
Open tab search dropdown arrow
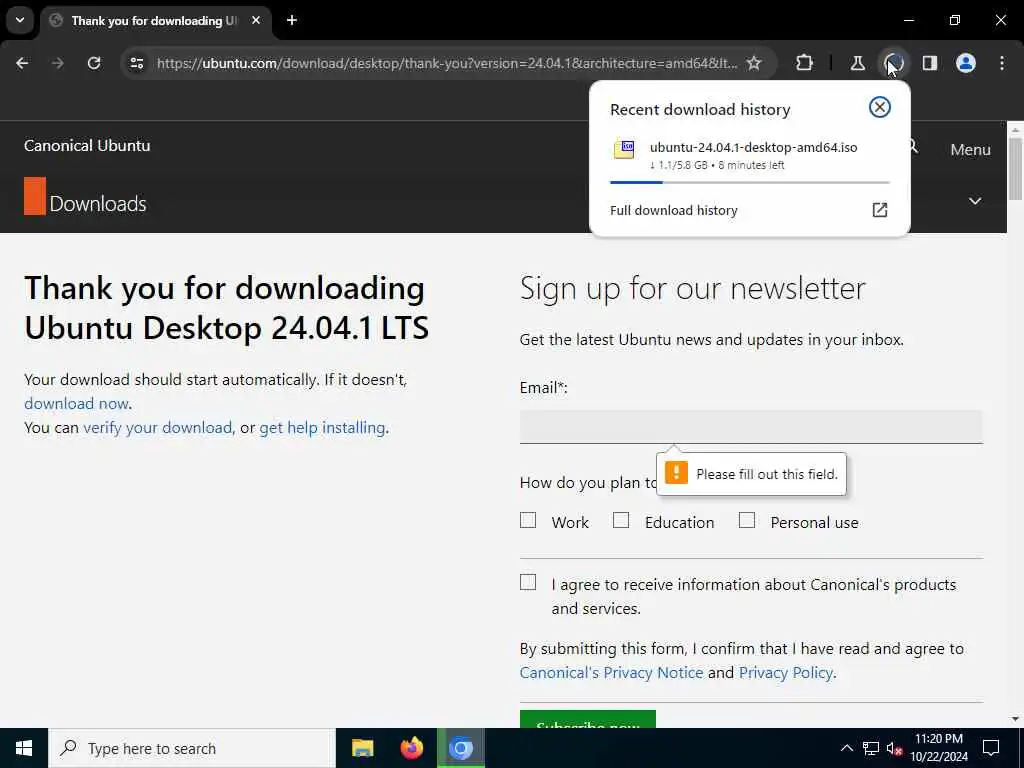[20, 20]
